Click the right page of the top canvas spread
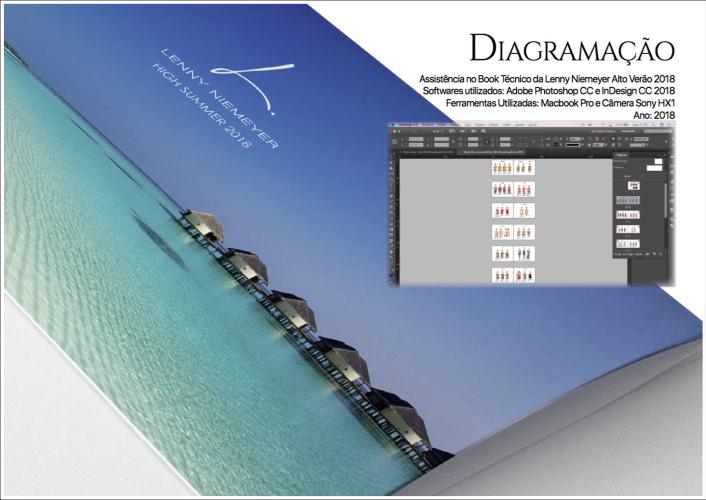This screenshot has height=500, width=706. 524,168
